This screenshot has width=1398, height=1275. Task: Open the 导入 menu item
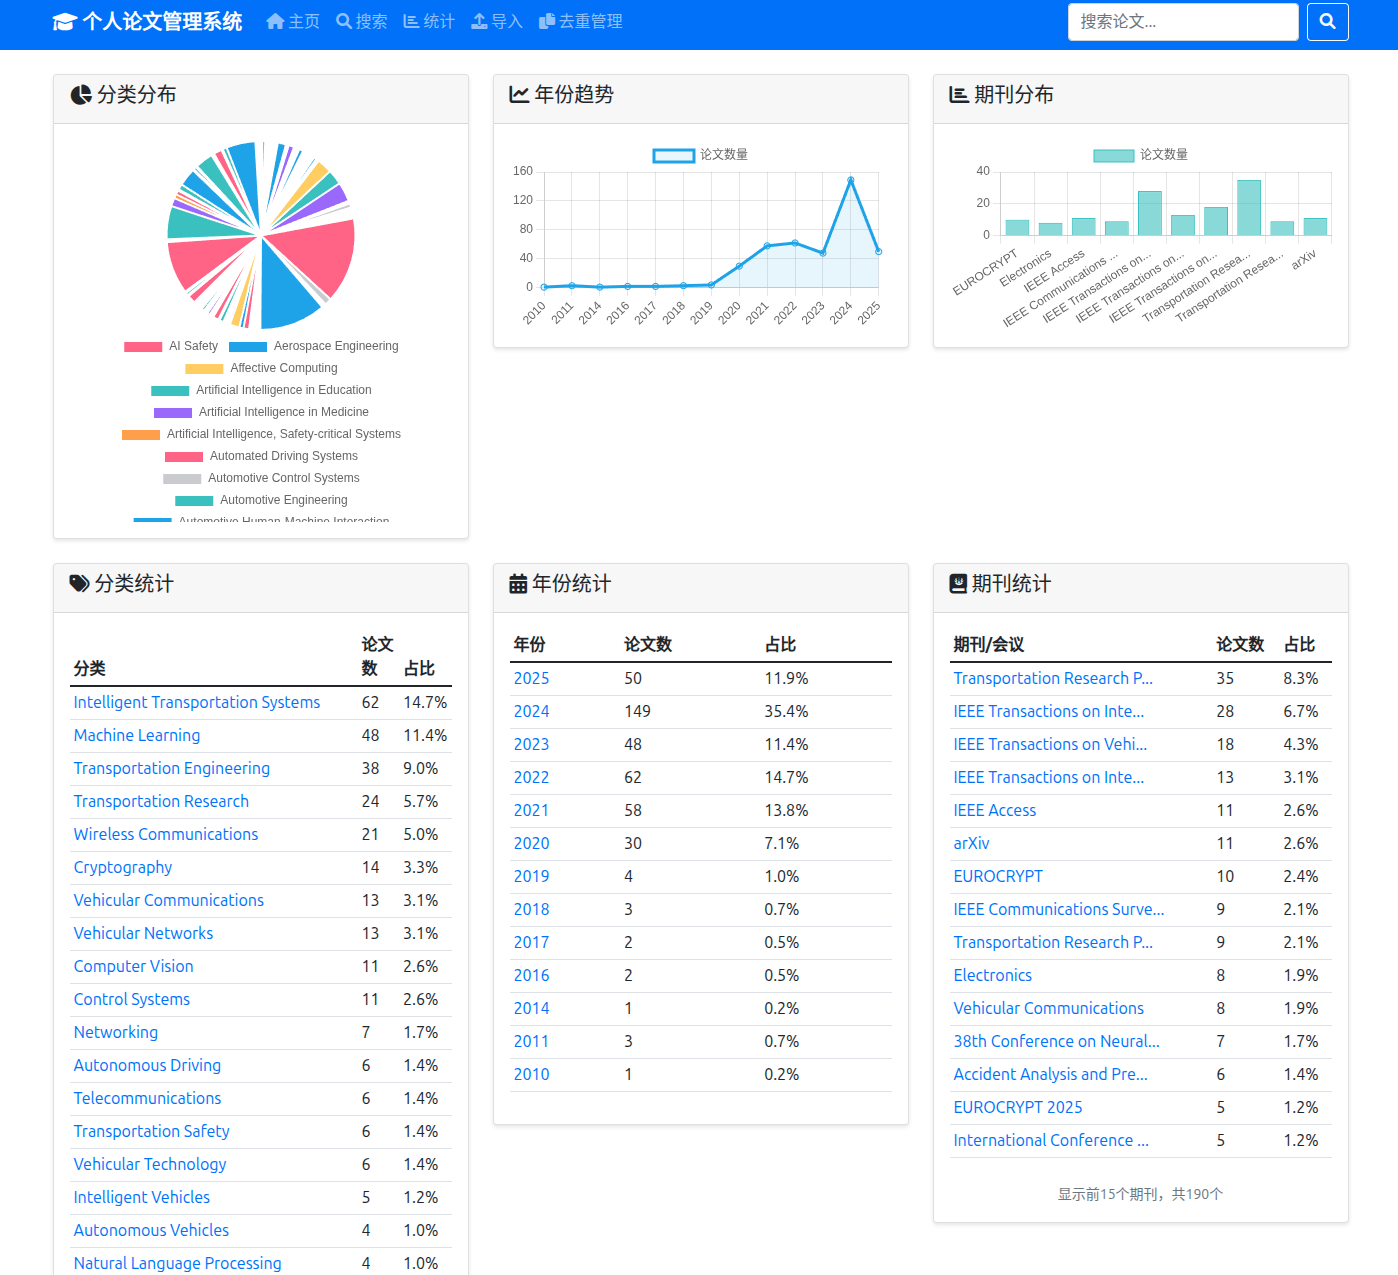(x=497, y=21)
